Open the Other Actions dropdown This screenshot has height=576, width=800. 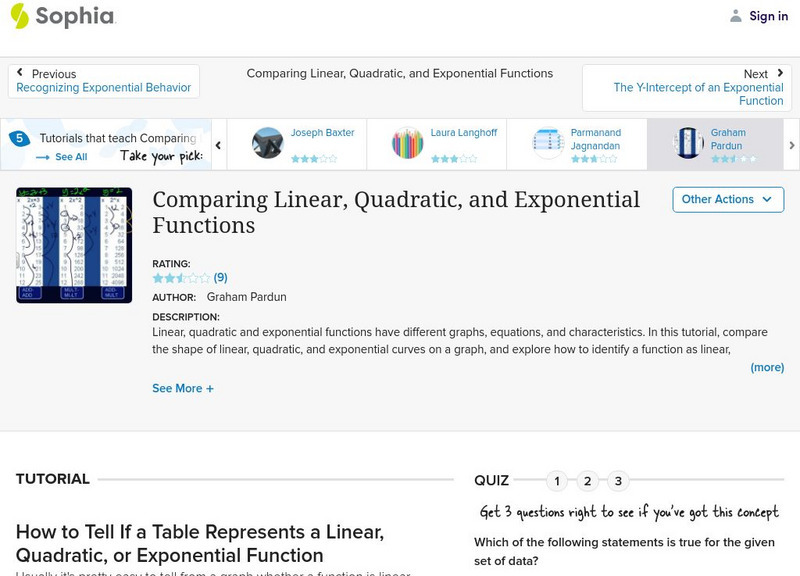[726, 199]
